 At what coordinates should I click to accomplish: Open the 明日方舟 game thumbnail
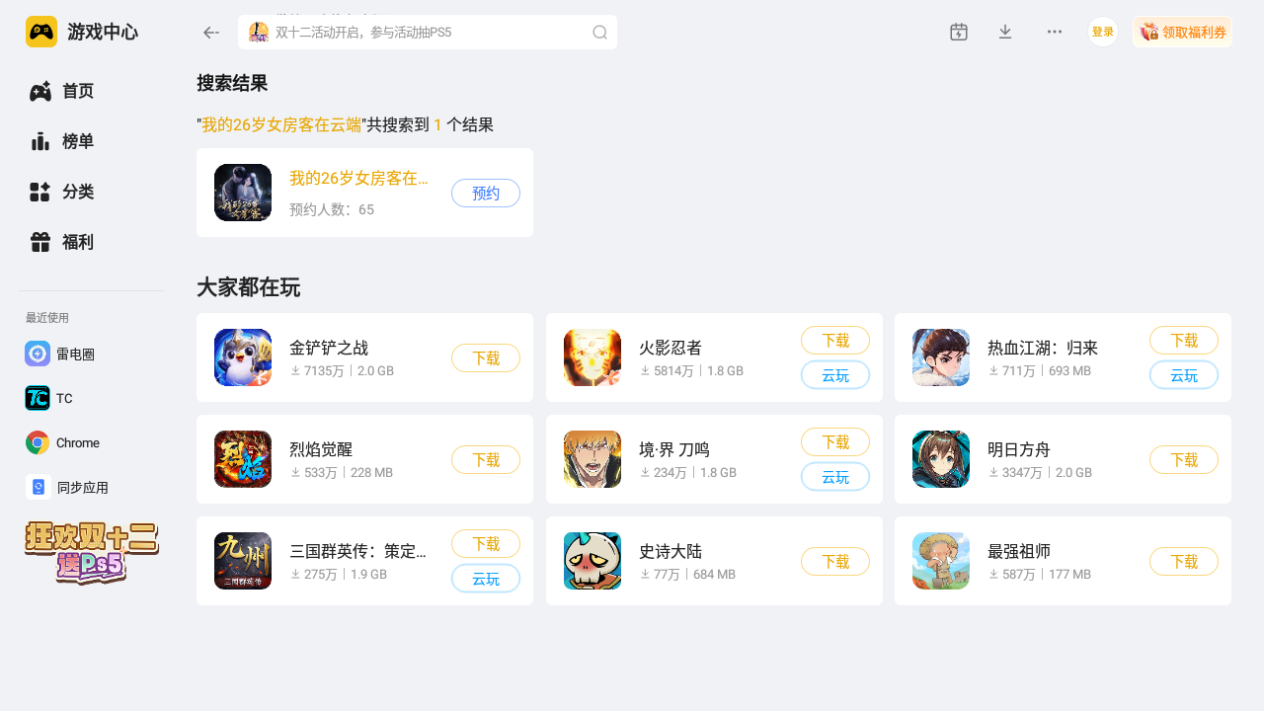coord(941,459)
